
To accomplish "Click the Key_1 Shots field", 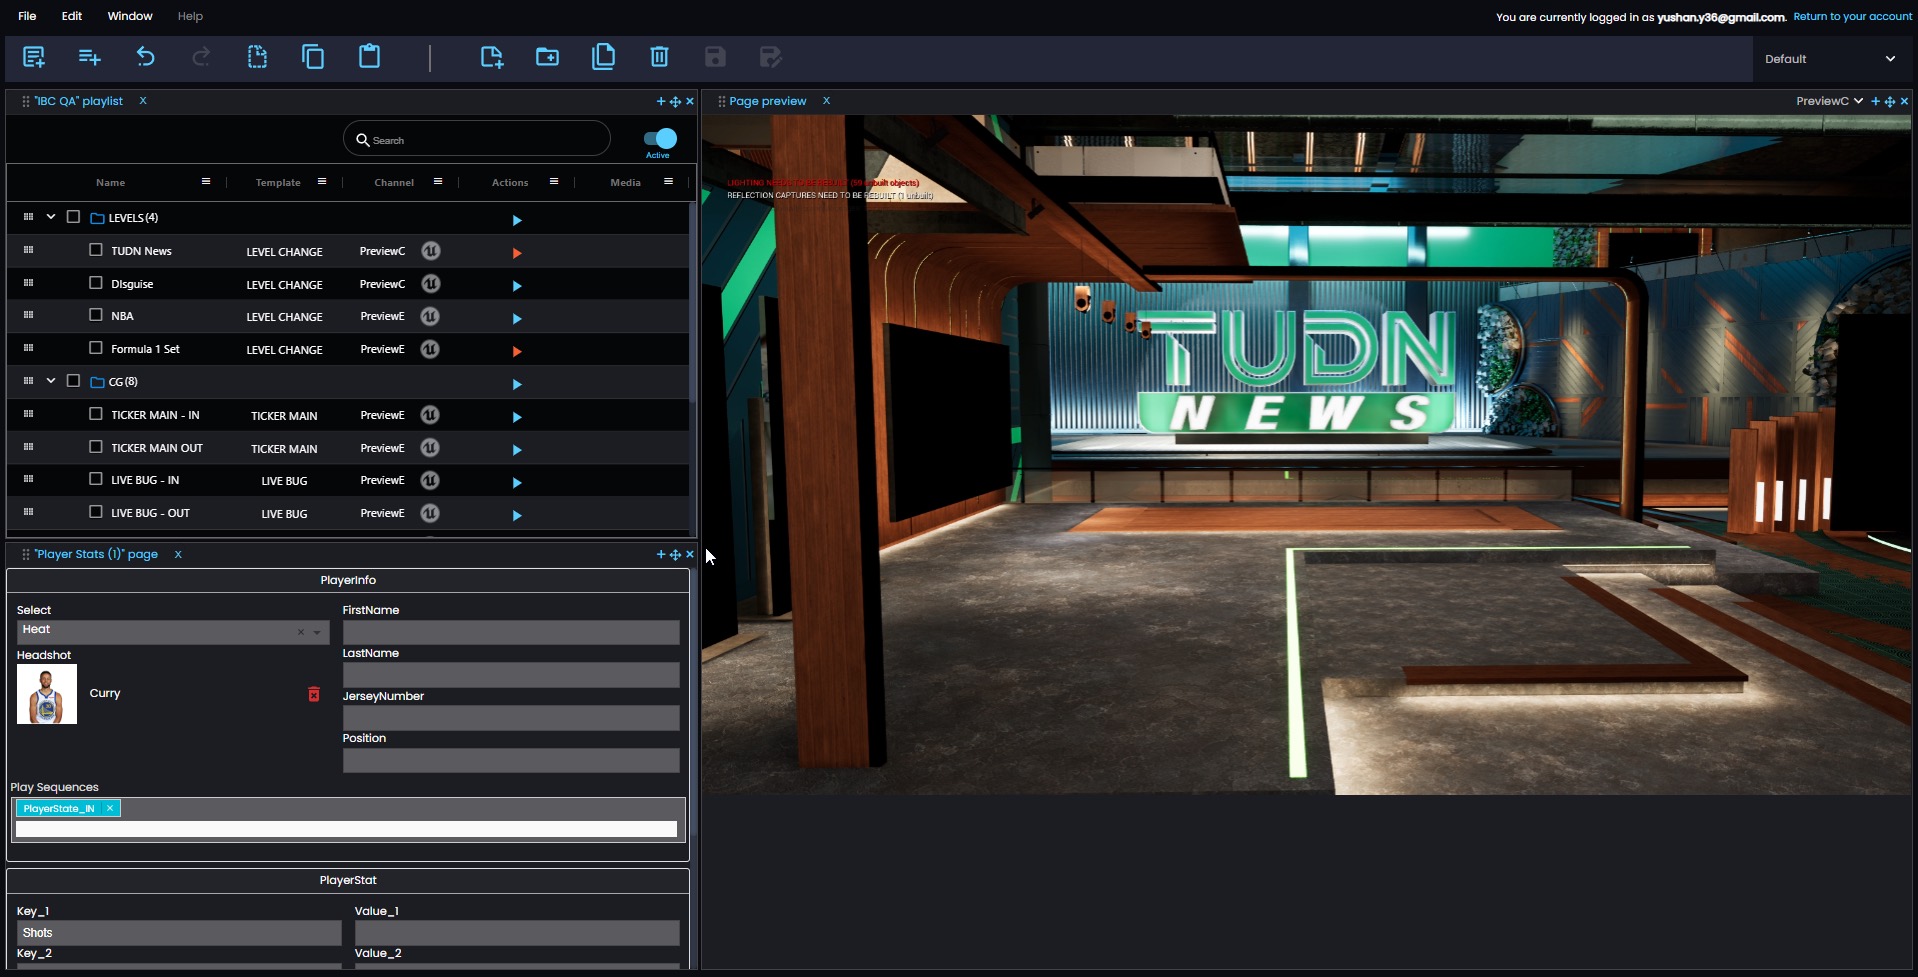I will point(179,933).
